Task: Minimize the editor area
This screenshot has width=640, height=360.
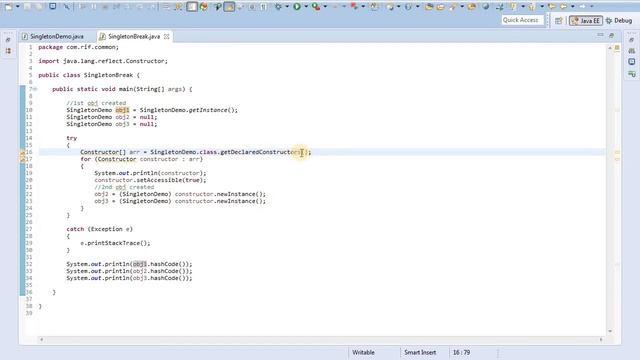Action: [600, 36]
